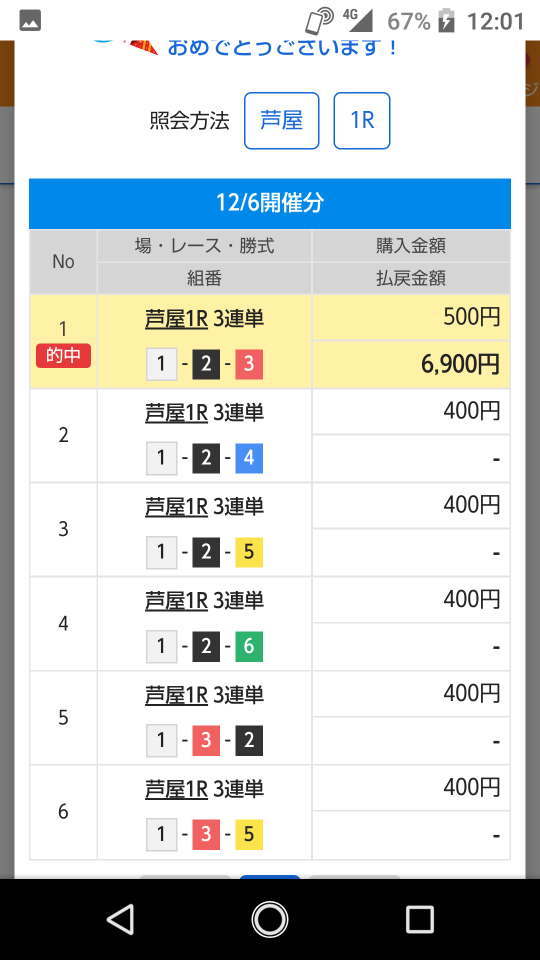Tap the phone cast icon in status bar

(x=320, y=22)
